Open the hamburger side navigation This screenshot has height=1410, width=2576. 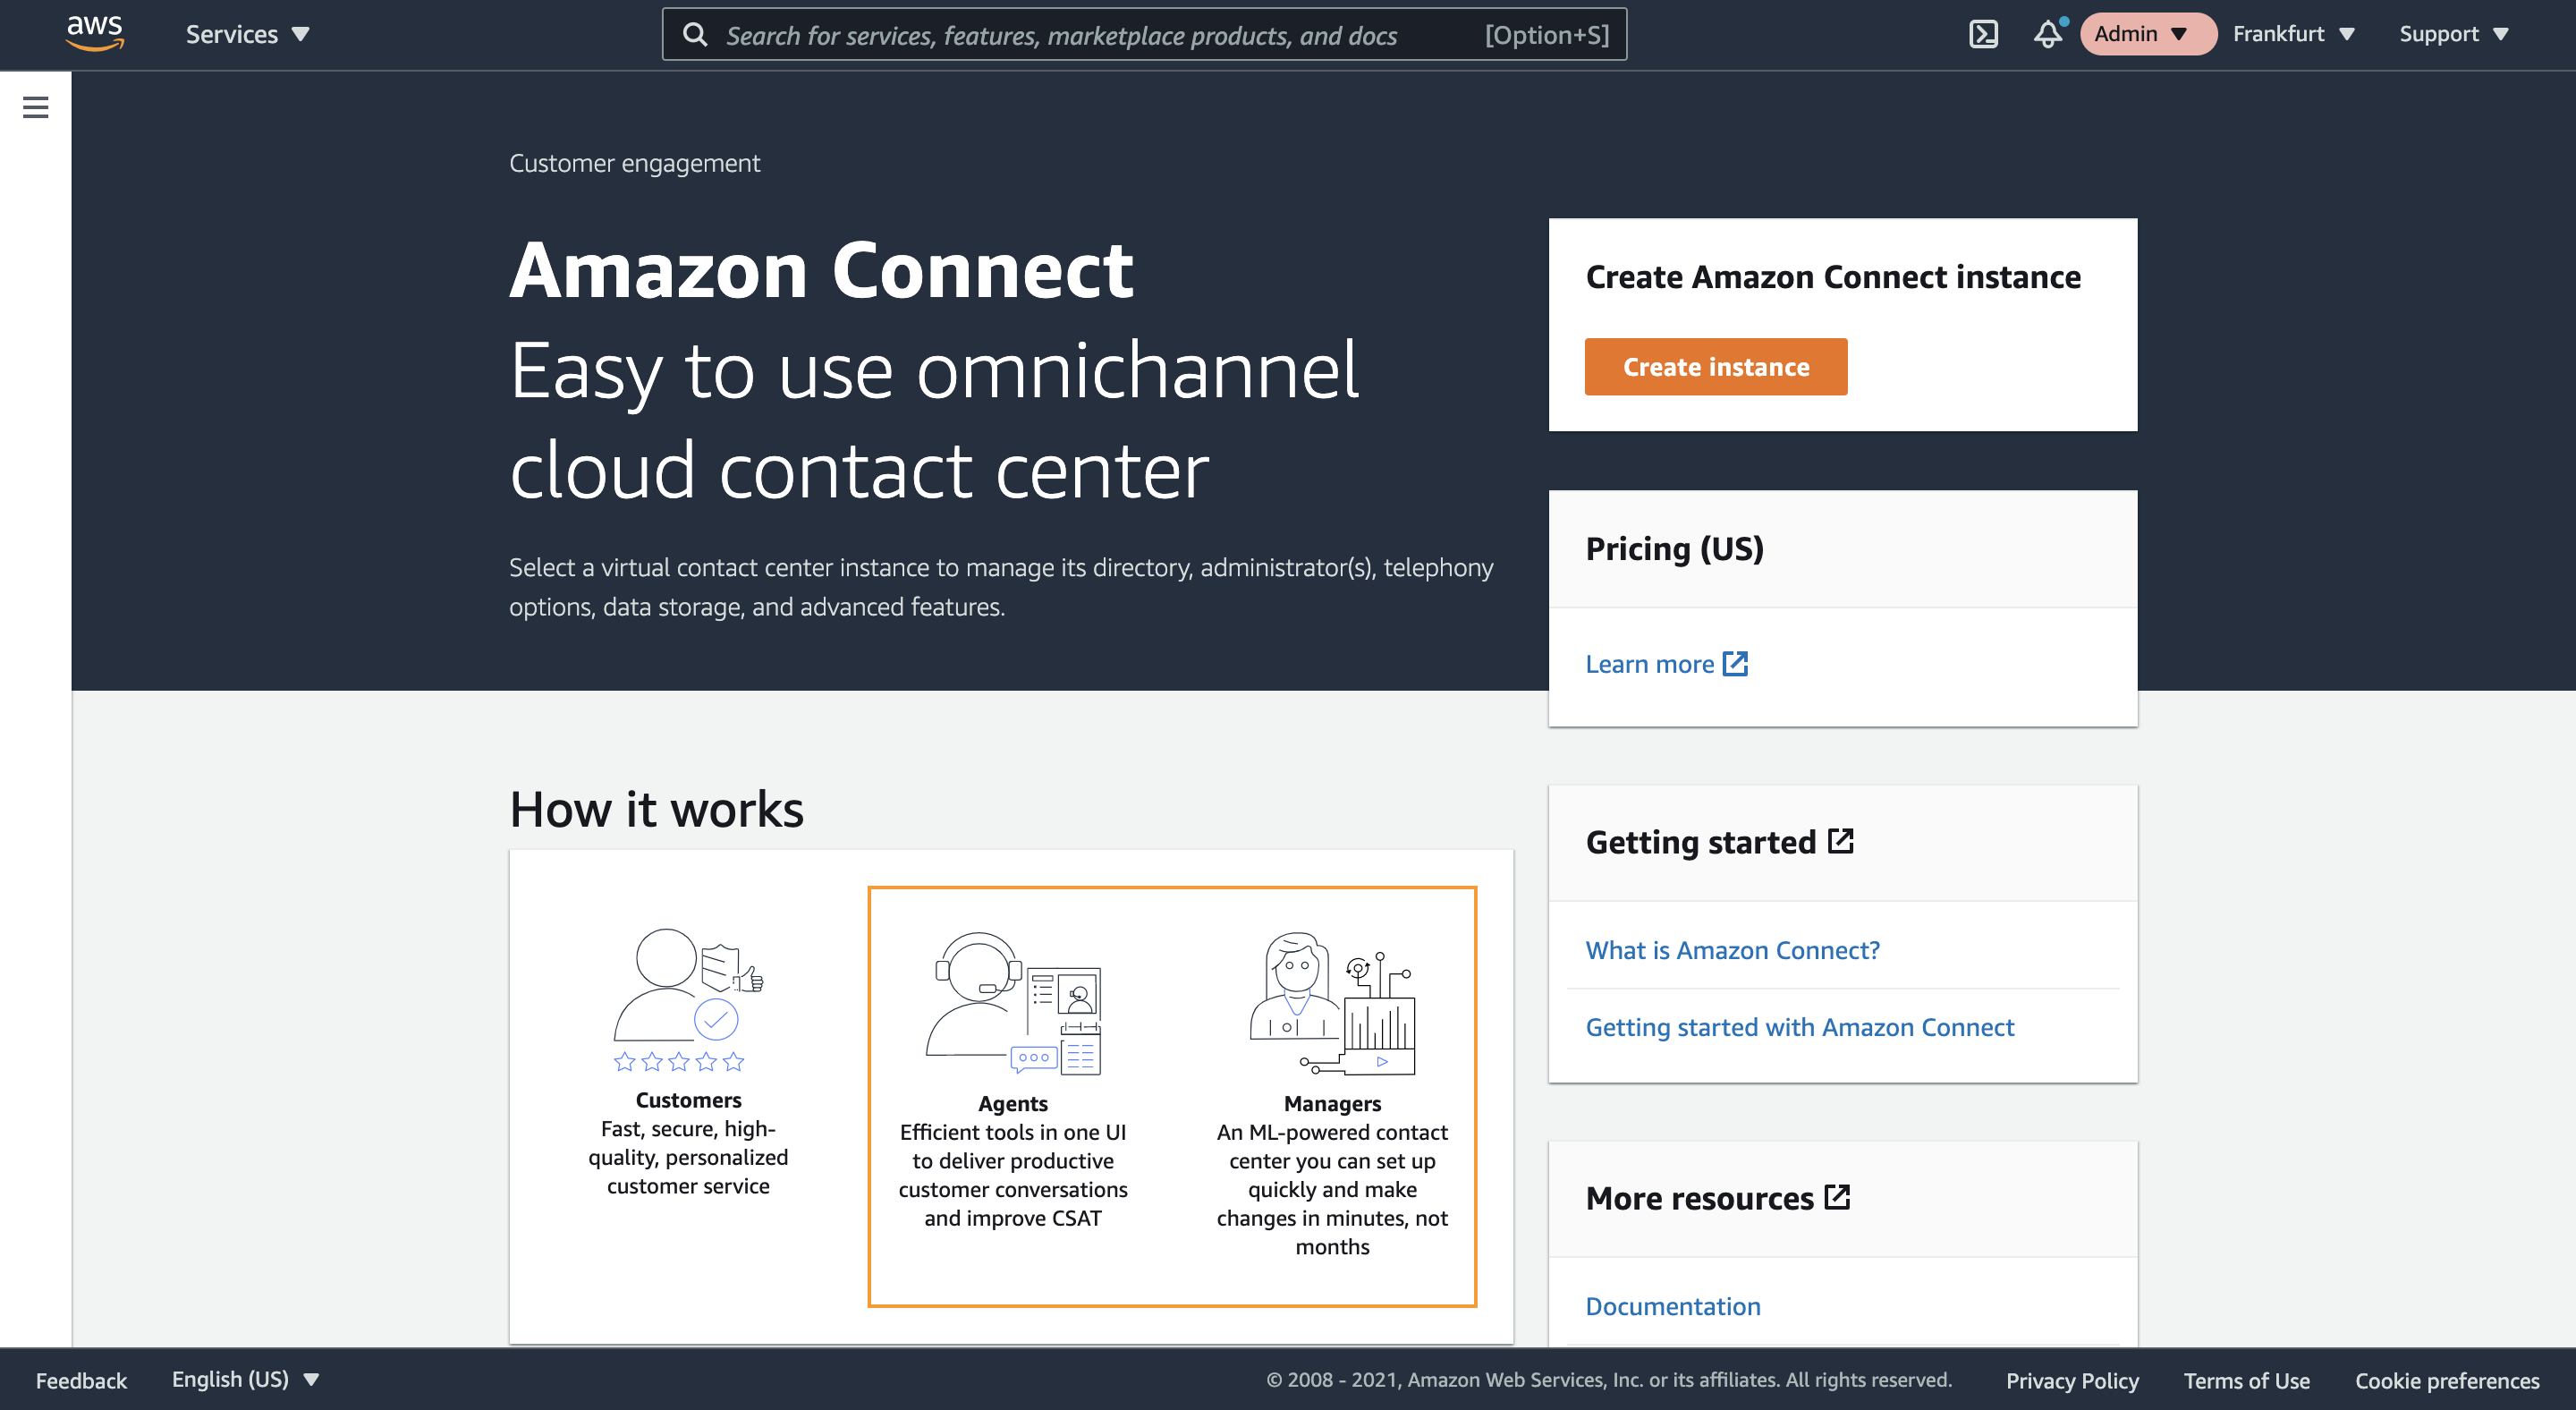click(36, 107)
